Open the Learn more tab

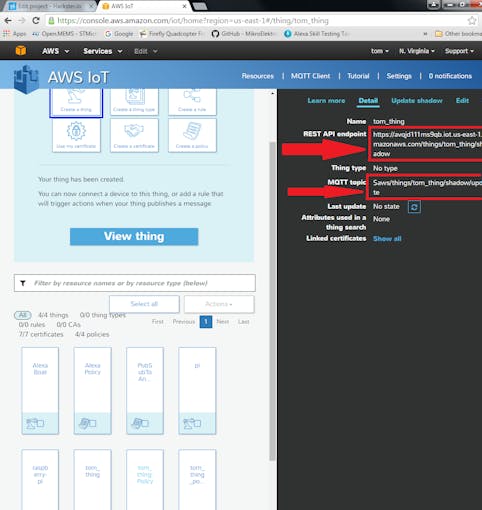click(326, 101)
